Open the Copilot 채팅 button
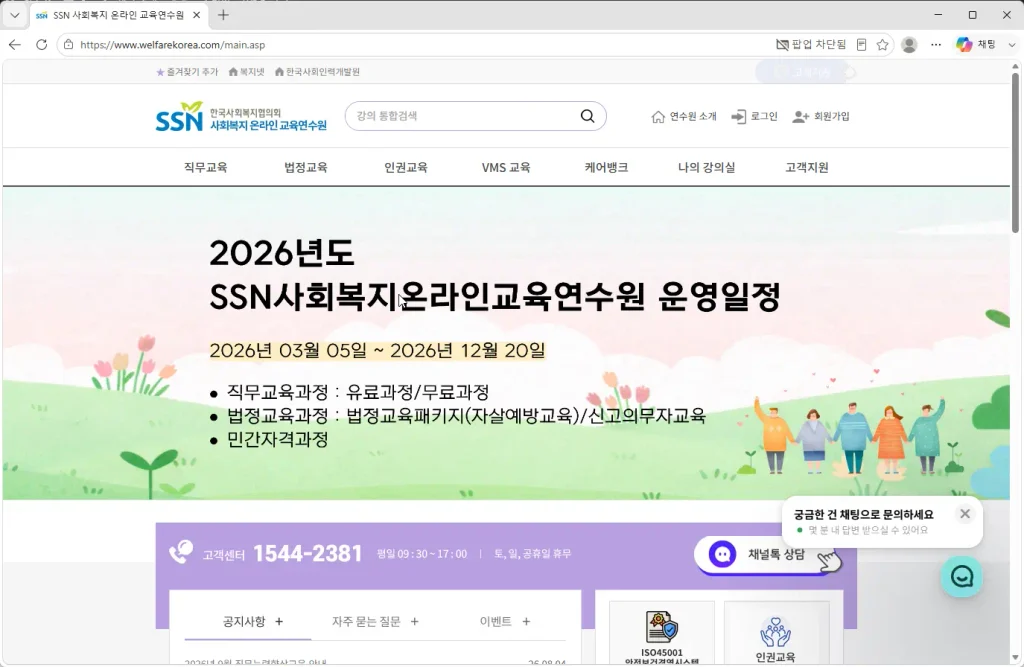Screen dimensions: 1024x667 976,44
